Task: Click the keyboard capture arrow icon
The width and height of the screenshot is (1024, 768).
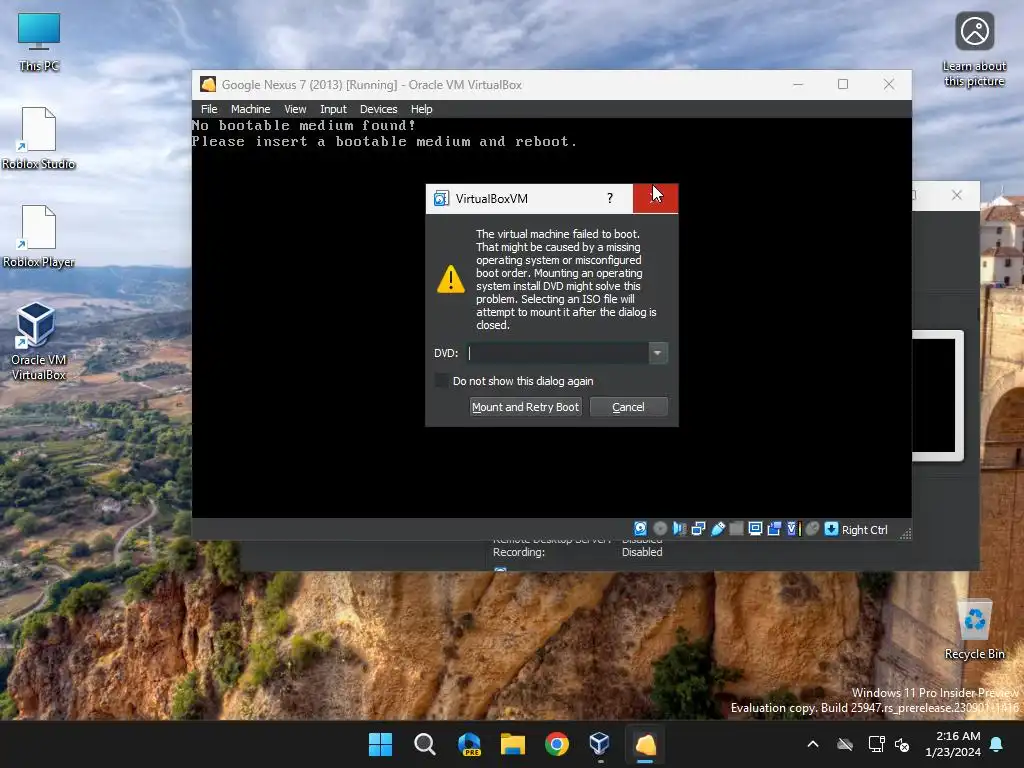Action: (831, 529)
